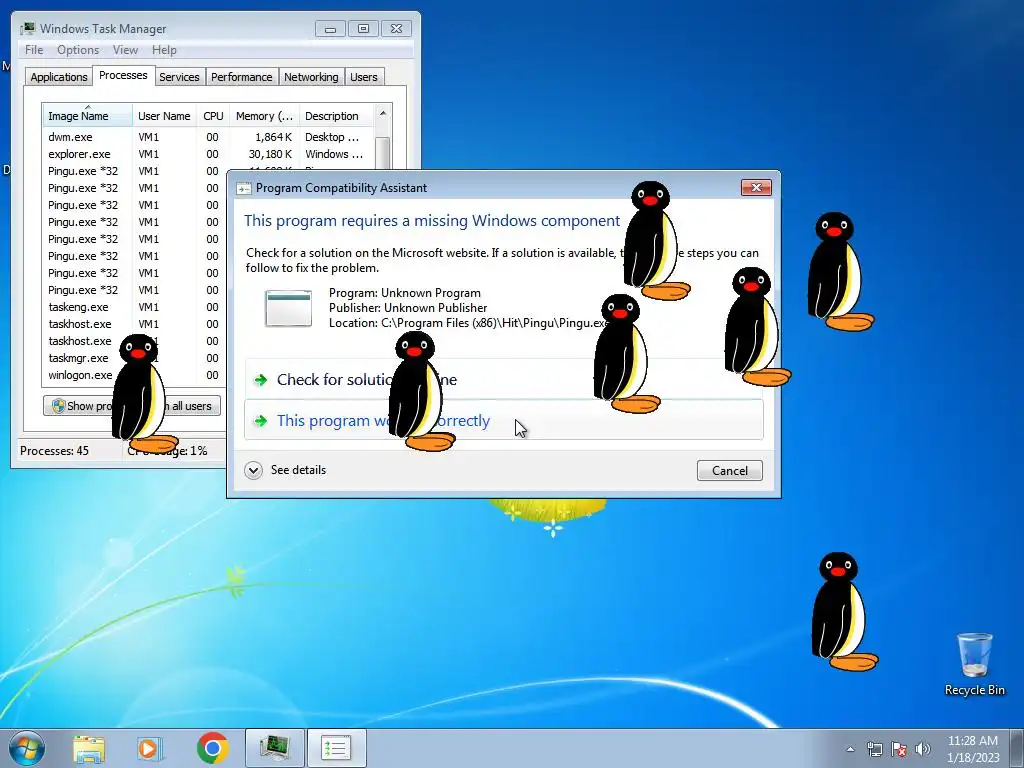Switch to the Applications tab
Screen dimensions: 1024x768
(59, 77)
